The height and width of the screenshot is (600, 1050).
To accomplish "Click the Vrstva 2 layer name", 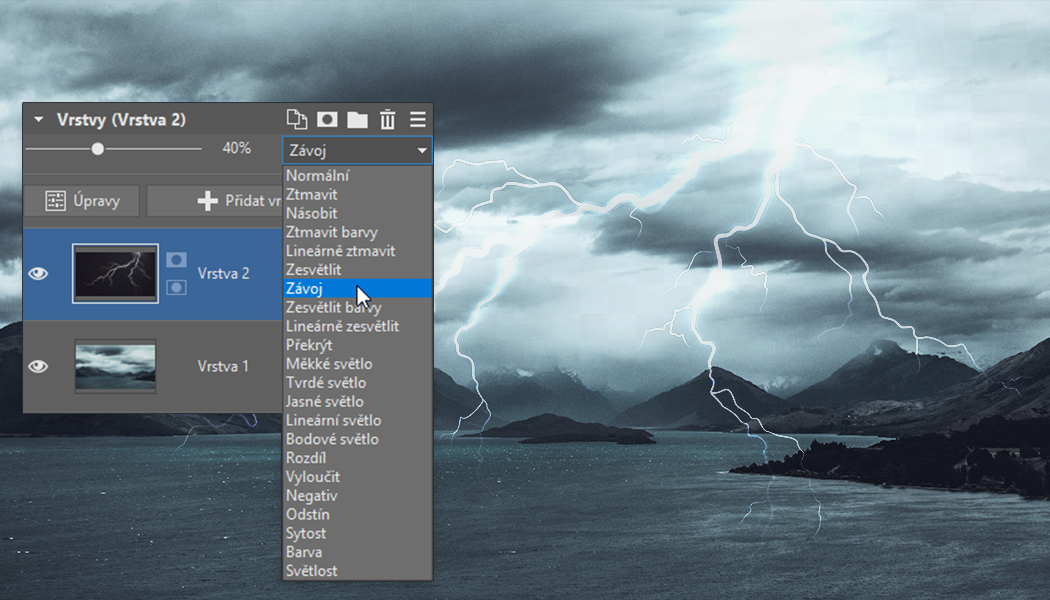I will click(223, 273).
